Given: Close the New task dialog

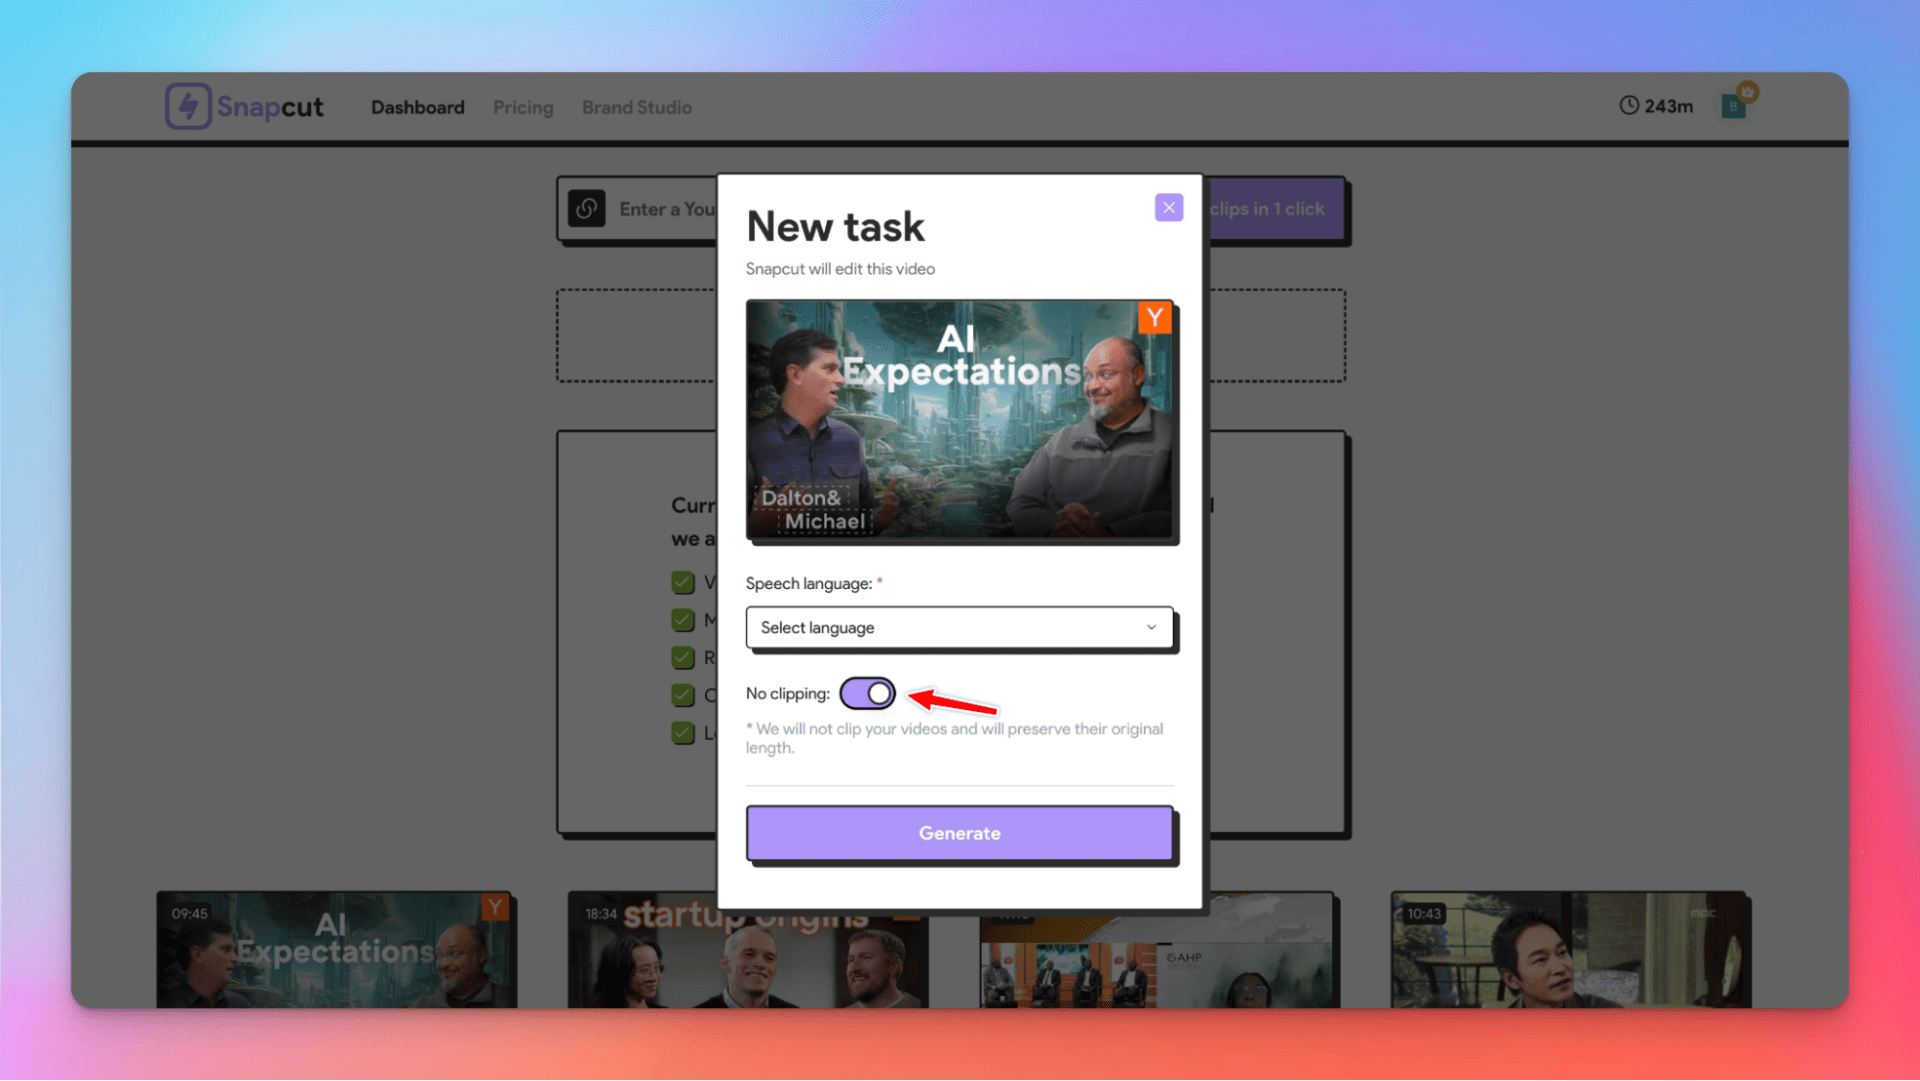Looking at the screenshot, I should coord(1168,208).
